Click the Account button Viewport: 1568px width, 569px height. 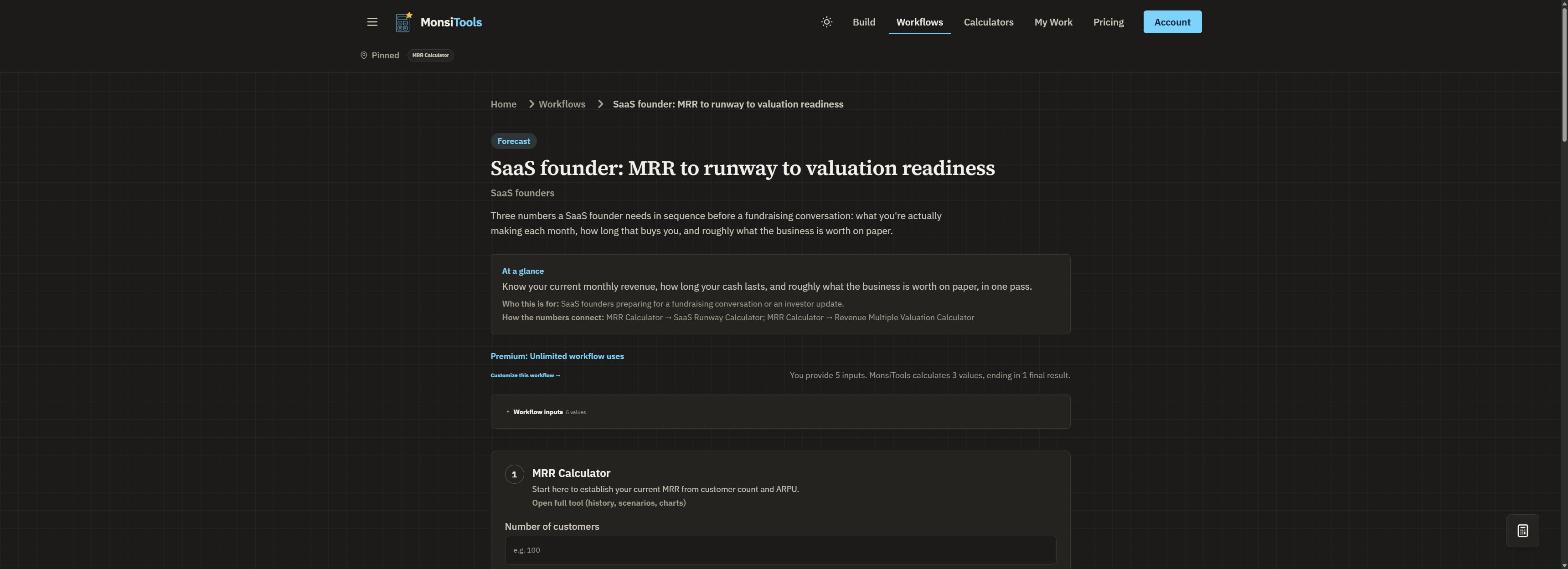(1172, 22)
